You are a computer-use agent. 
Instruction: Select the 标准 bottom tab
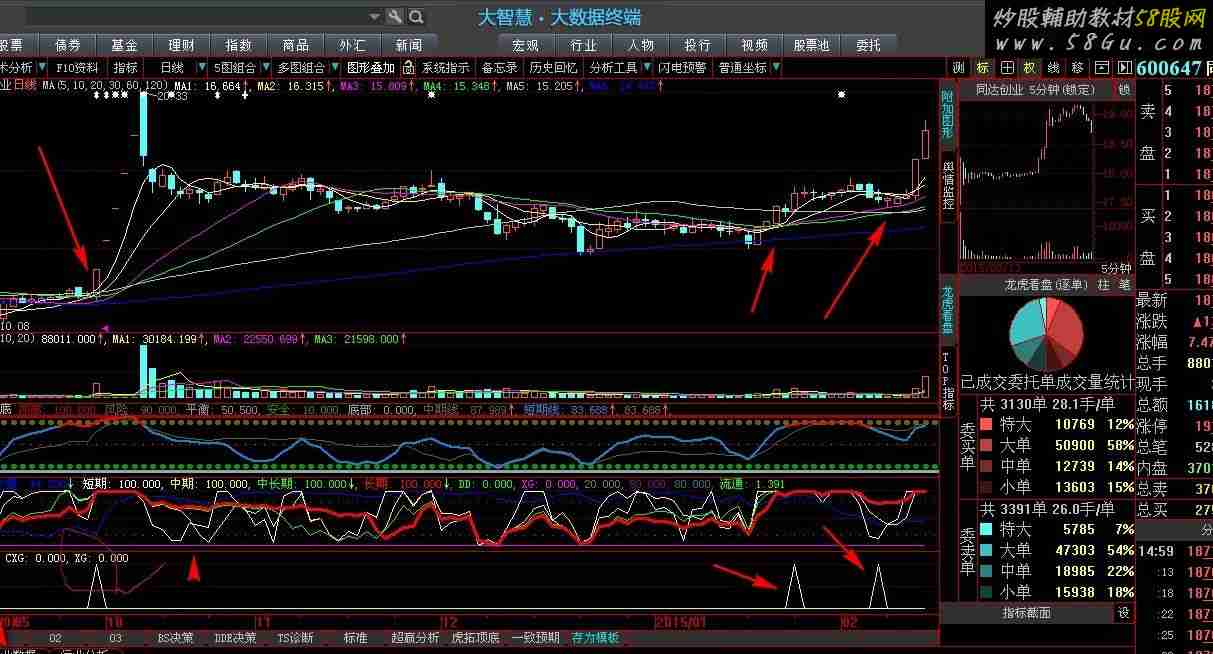click(x=355, y=638)
